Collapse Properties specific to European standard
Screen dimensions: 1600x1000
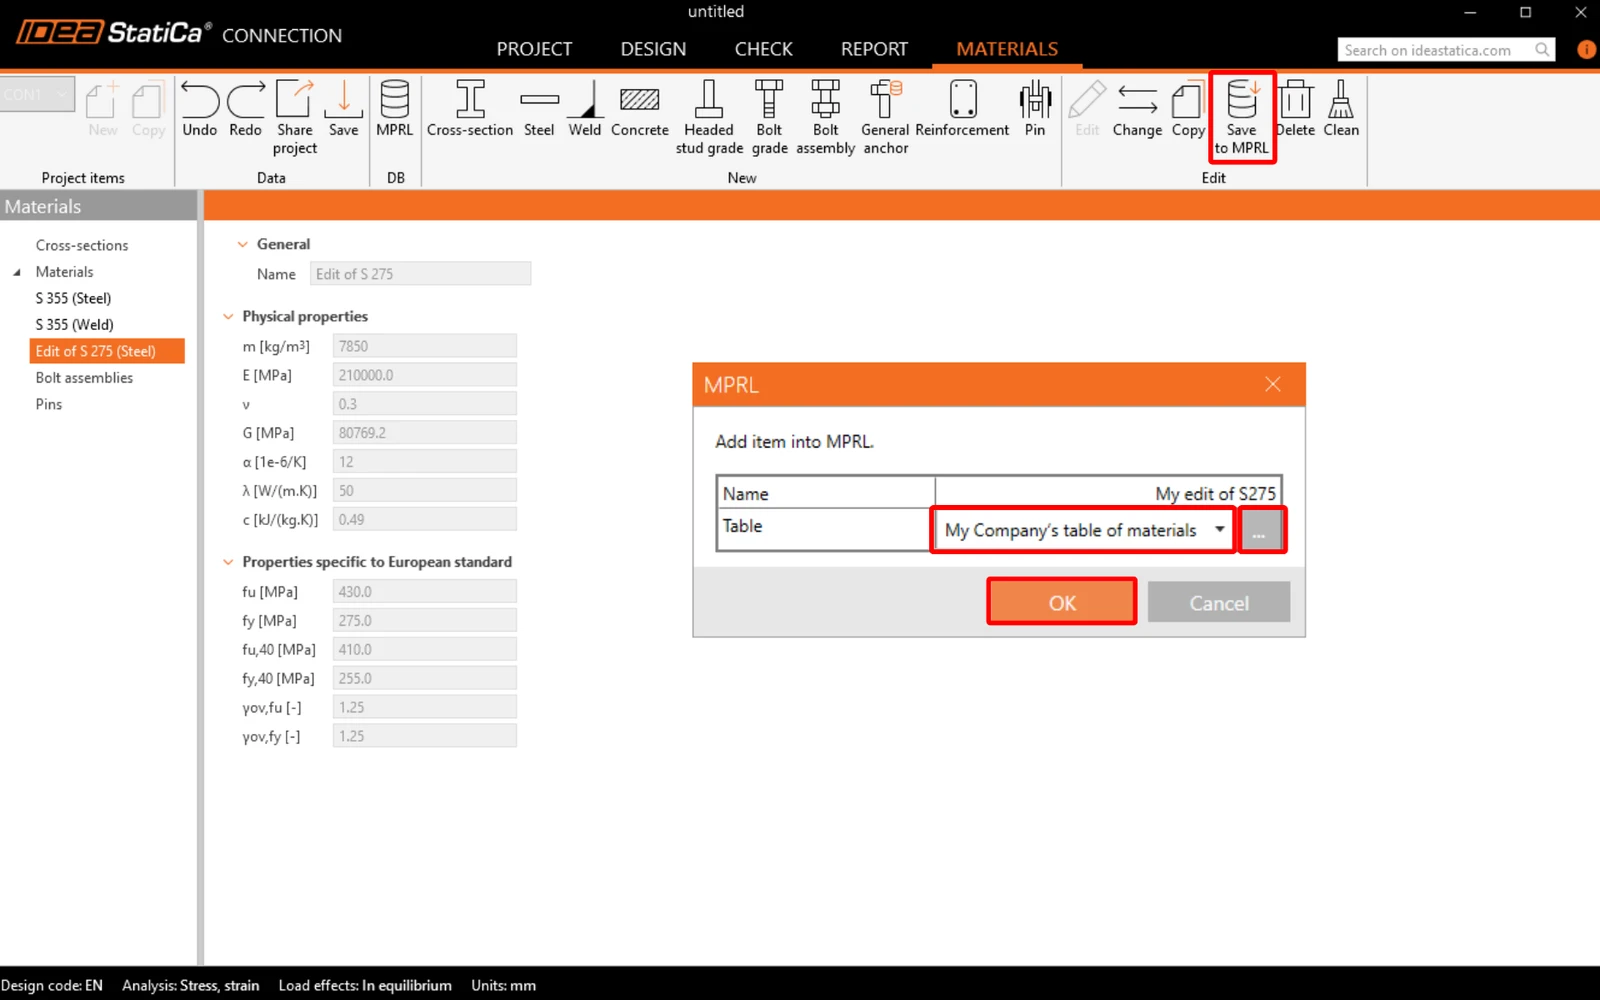228,562
